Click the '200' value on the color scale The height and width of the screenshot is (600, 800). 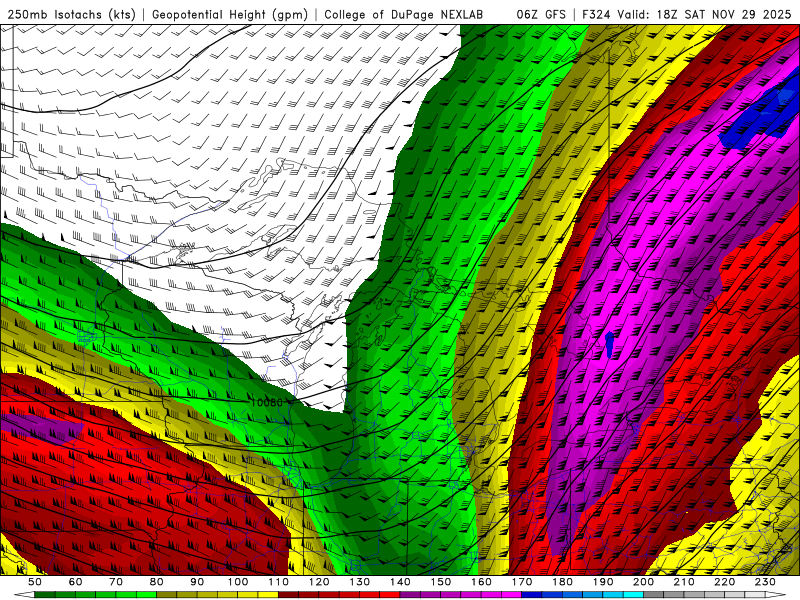(x=643, y=582)
